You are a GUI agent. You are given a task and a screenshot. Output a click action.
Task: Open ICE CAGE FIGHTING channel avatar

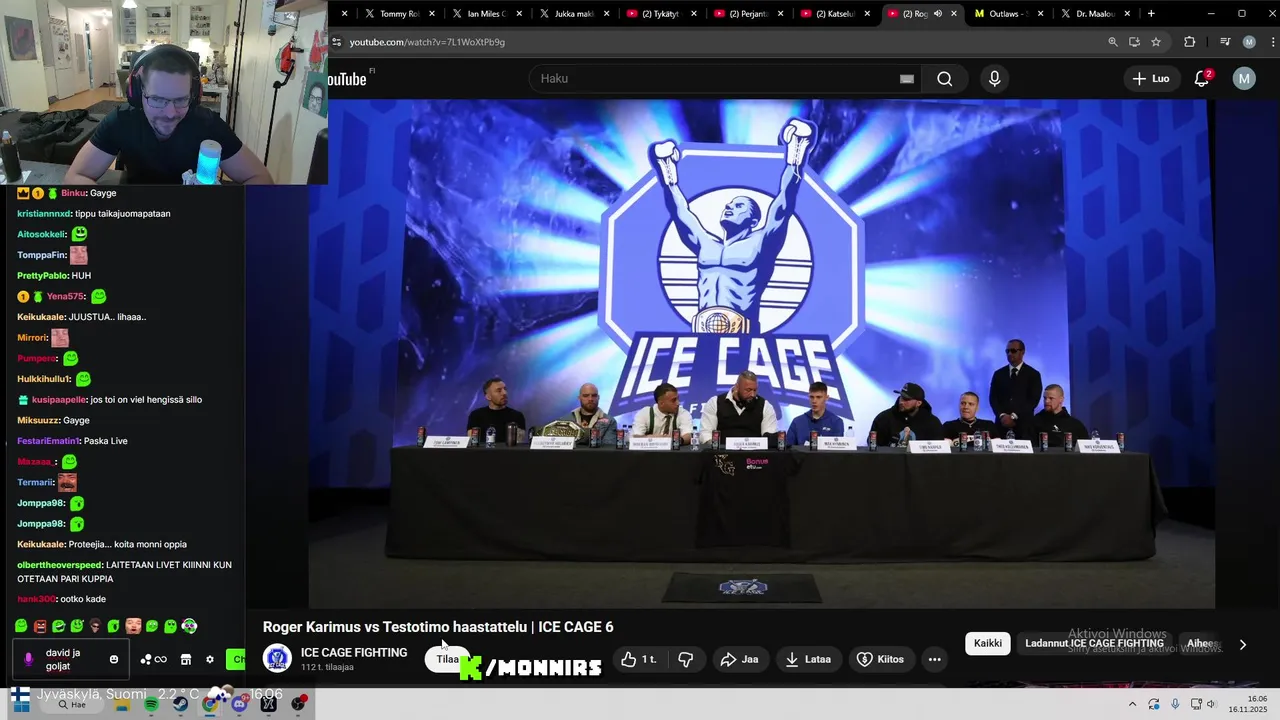pos(277,658)
